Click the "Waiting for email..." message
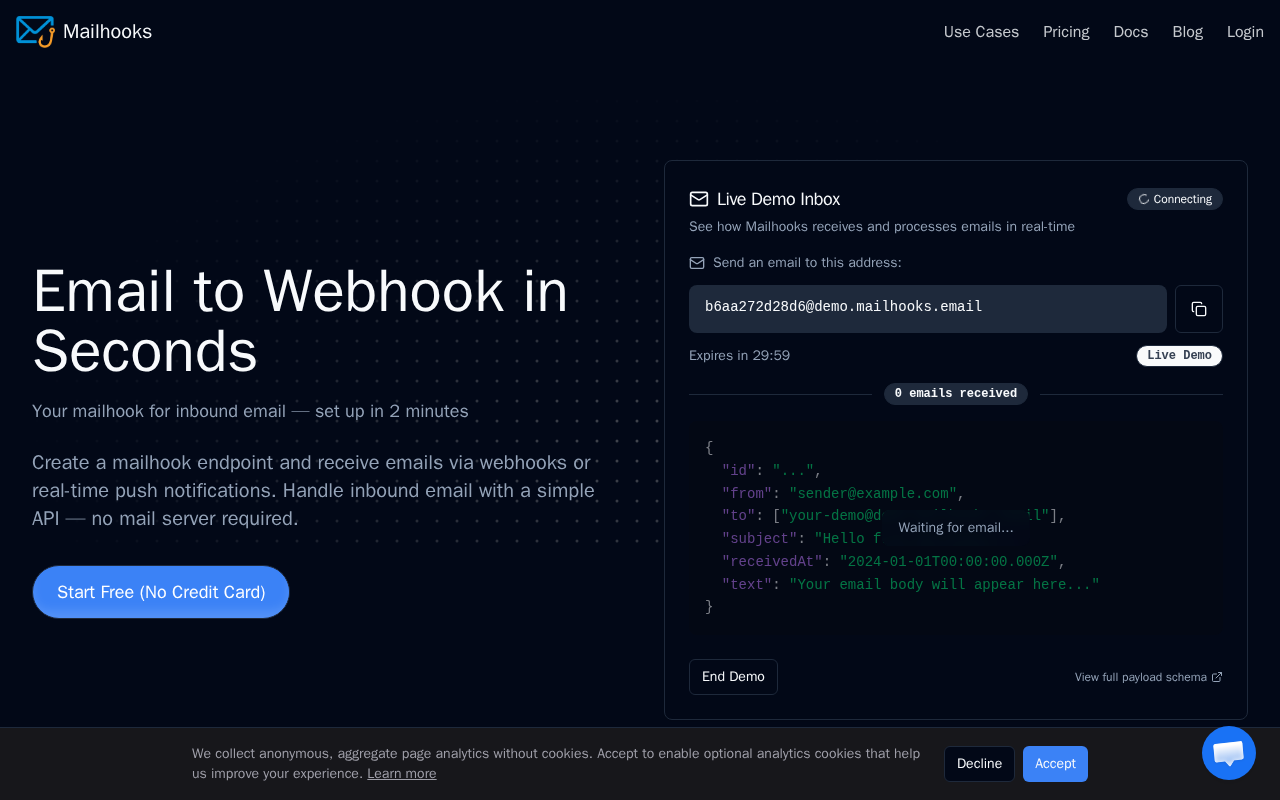1280x800 pixels. click(956, 528)
